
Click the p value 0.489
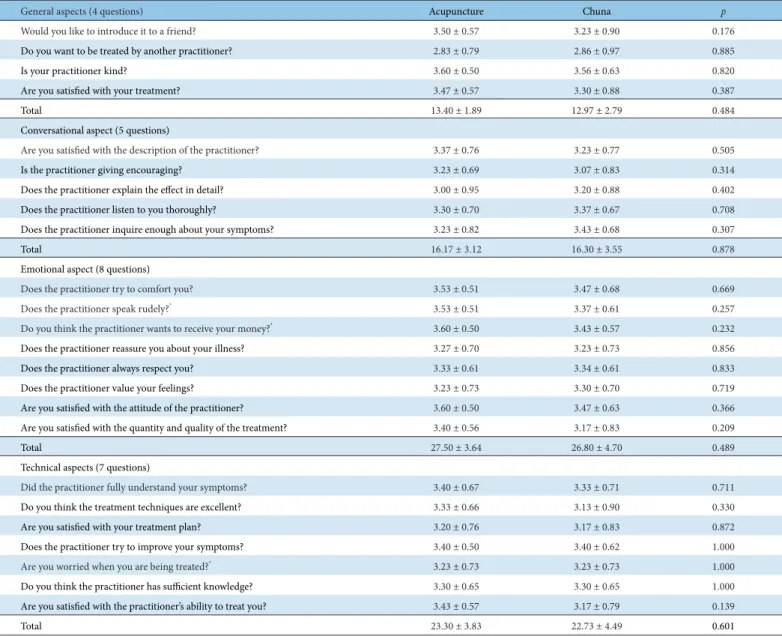click(723, 447)
